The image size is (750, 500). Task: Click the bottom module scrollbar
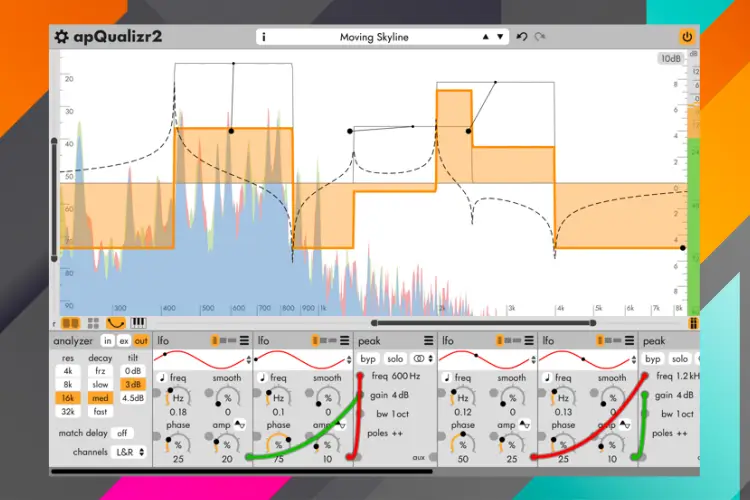click(242, 472)
